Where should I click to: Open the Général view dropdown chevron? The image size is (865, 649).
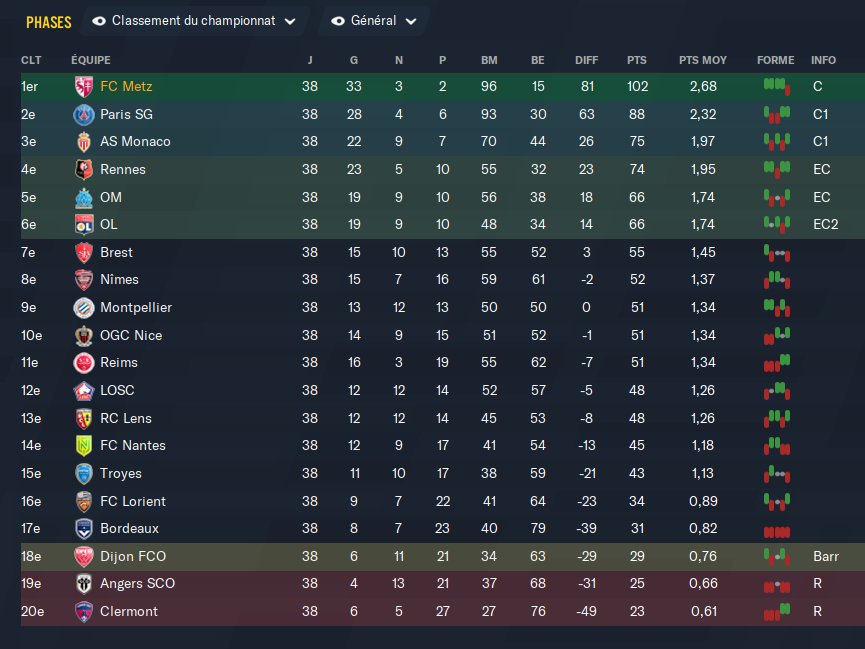tap(411, 21)
